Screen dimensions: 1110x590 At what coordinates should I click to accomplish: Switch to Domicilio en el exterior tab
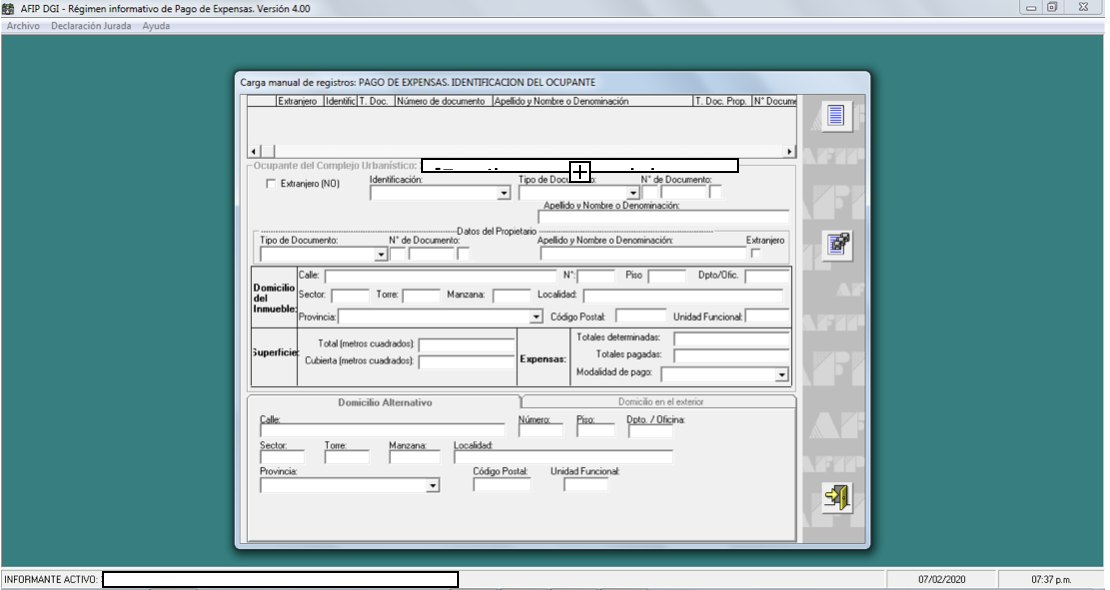[660, 402]
